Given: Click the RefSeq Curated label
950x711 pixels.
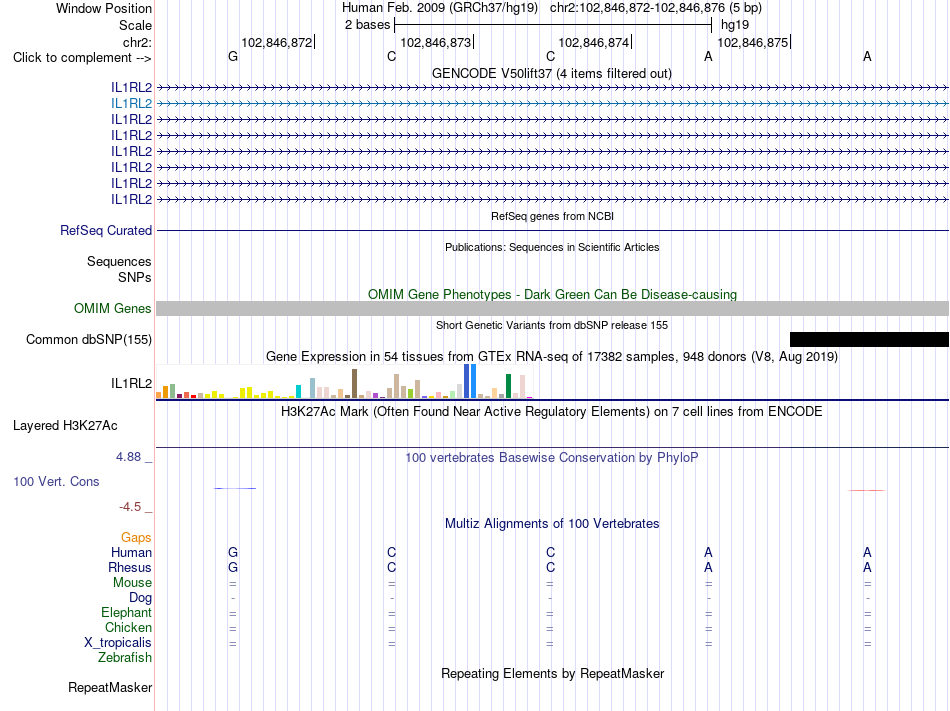Looking at the screenshot, I should tap(106, 231).
